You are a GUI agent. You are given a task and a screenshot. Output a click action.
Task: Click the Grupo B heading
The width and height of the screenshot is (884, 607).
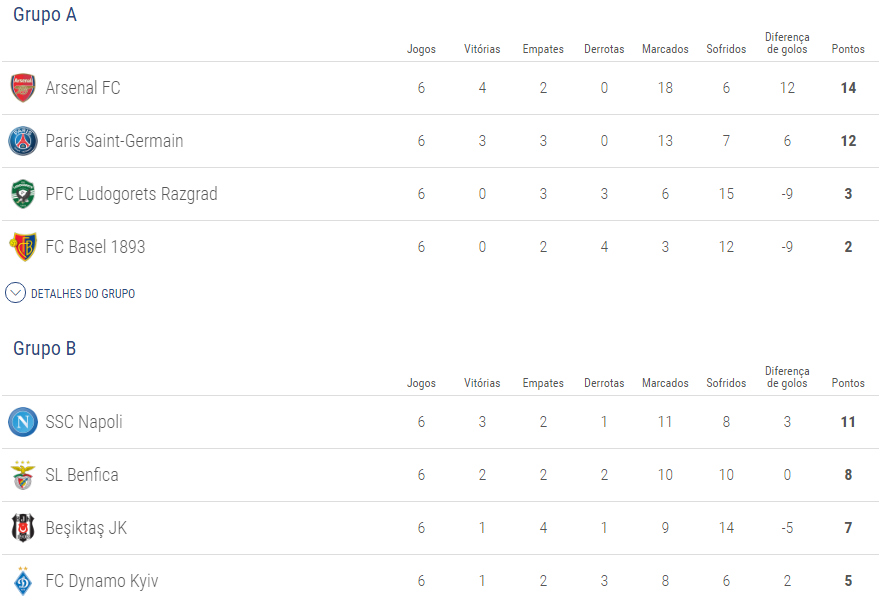pyautogui.click(x=45, y=349)
